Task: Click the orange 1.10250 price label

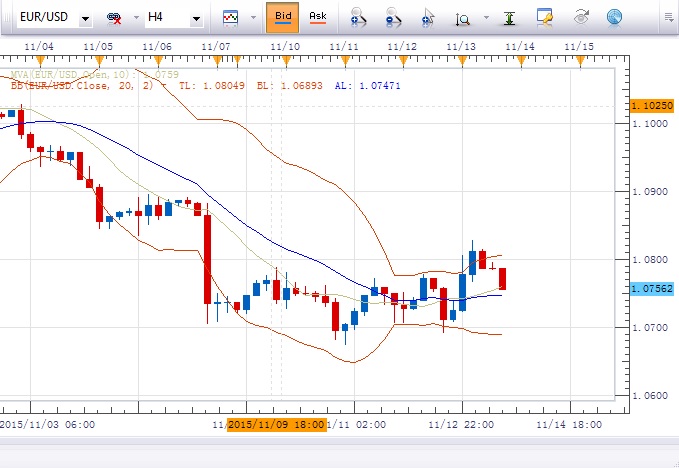Action: (x=652, y=106)
